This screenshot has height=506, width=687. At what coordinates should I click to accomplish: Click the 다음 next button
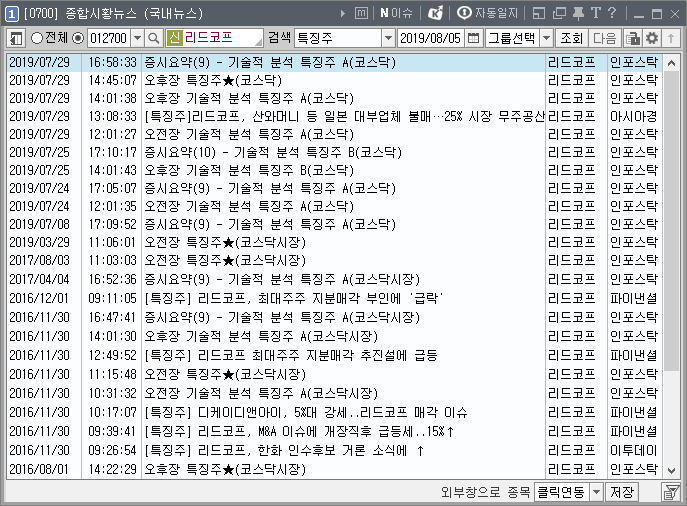pyautogui.click(x=605, y=39)
